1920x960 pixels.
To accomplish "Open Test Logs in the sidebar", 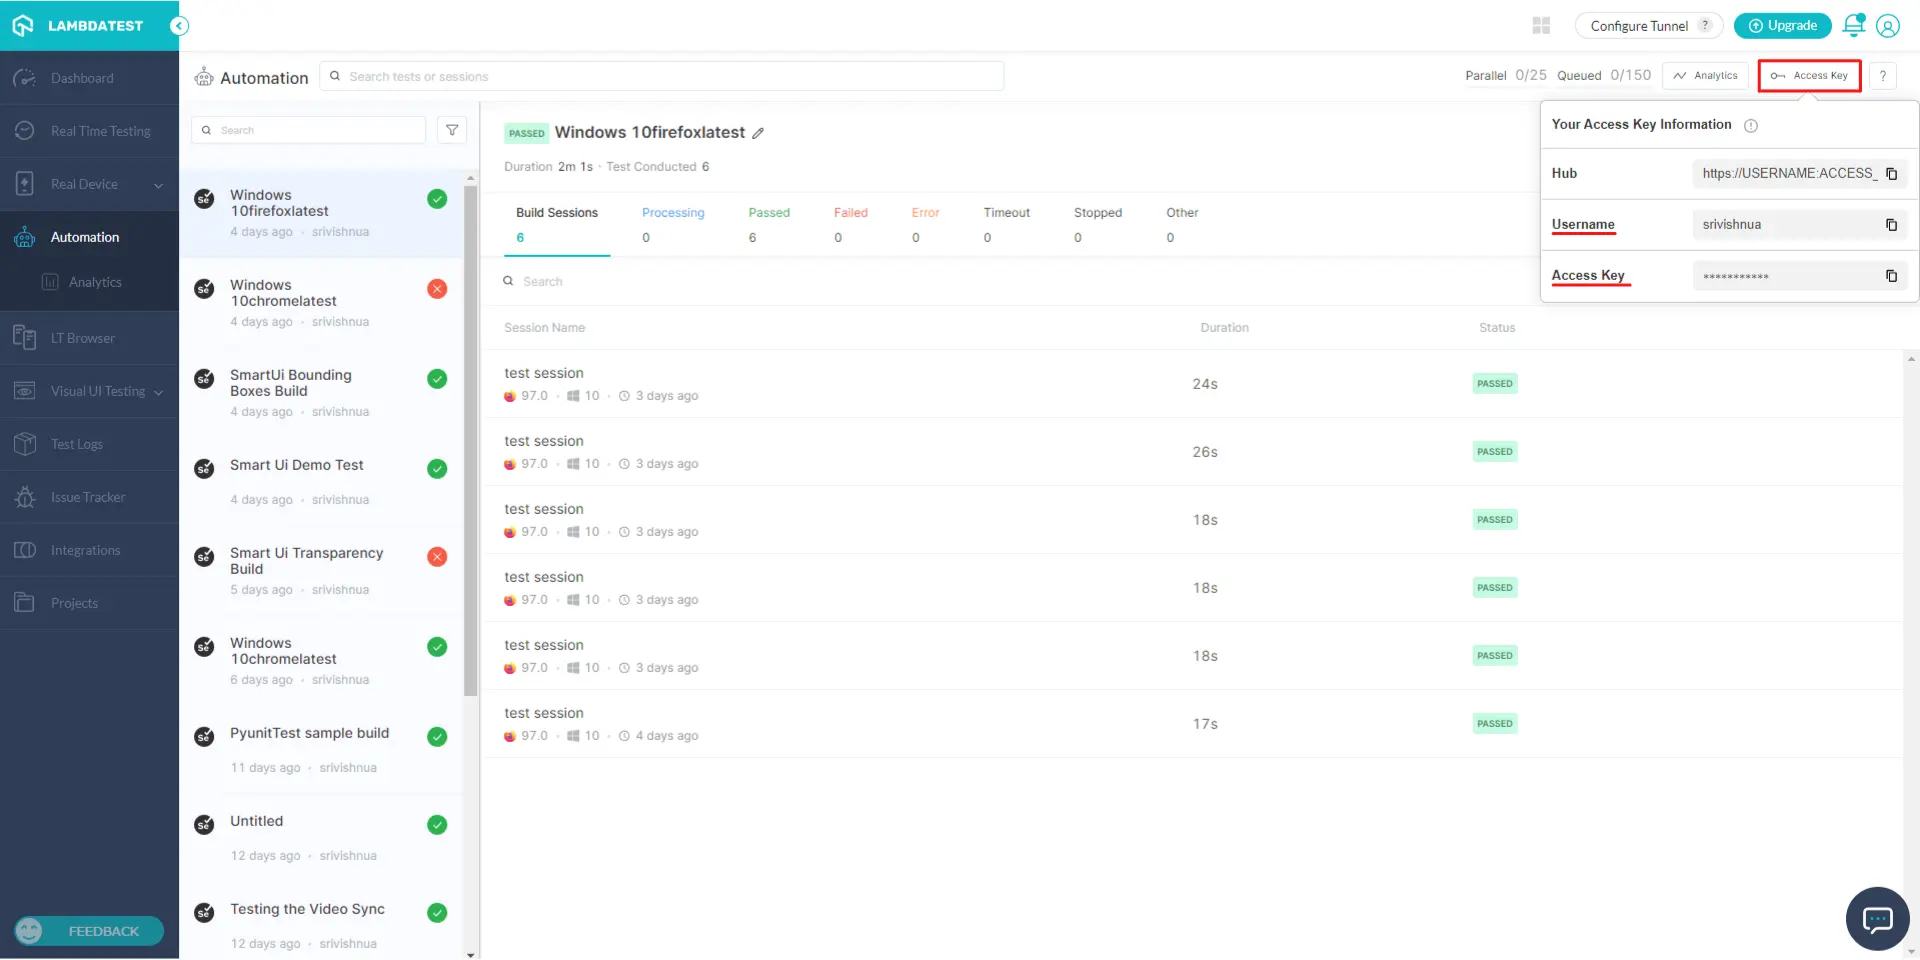I will [77, 445].
